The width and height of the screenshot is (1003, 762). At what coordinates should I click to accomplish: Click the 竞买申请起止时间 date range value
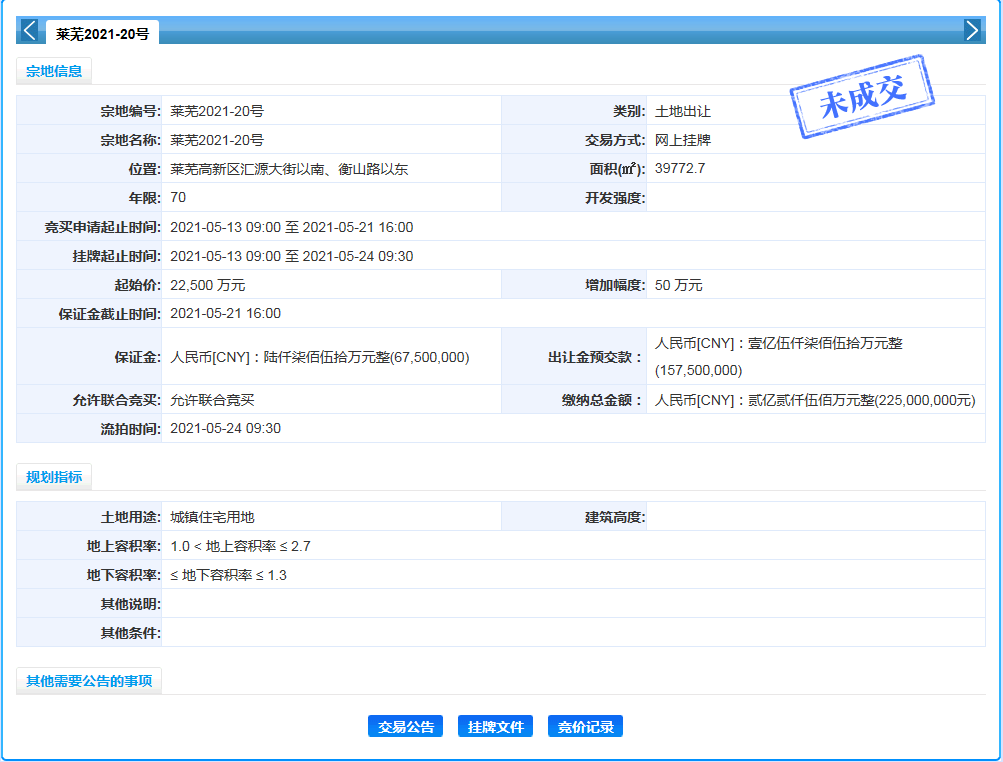[292, 227]
